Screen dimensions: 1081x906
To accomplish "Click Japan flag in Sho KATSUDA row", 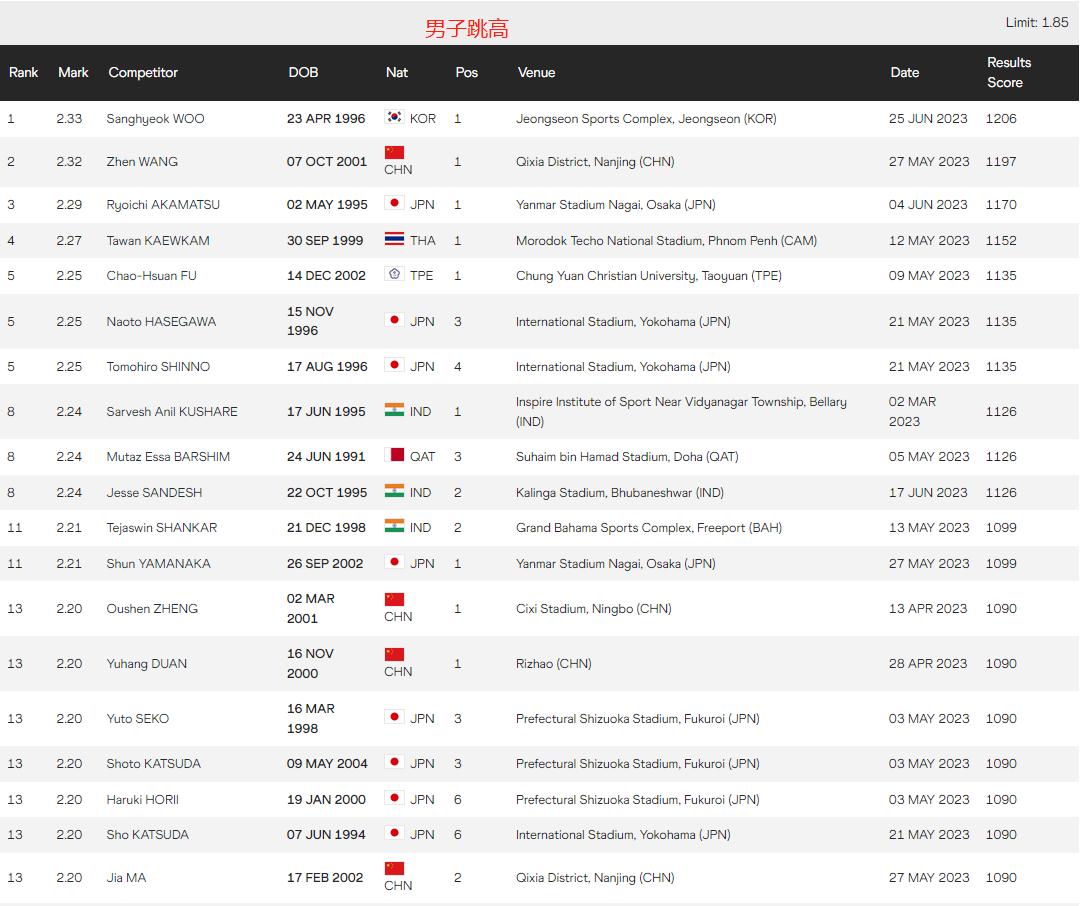I will coord(394,833).
